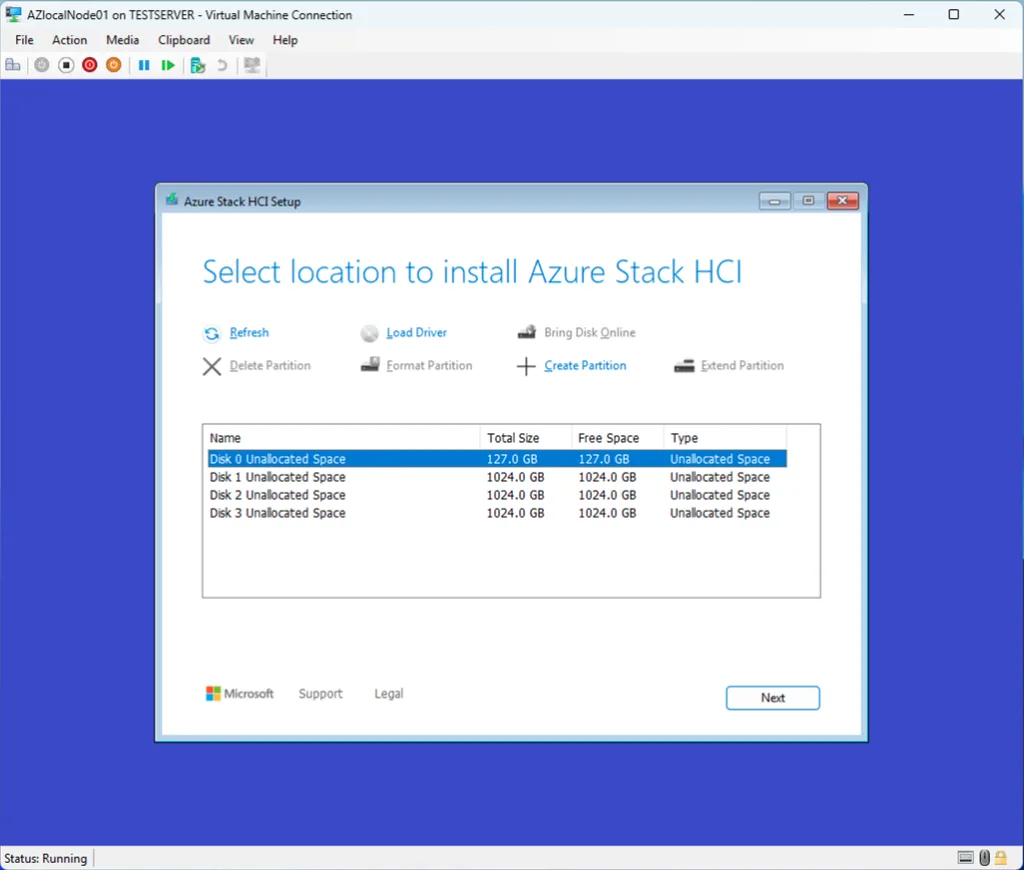Open the File menu
The height and width of the screenshot is (870, 1024).
pos(24,40)
